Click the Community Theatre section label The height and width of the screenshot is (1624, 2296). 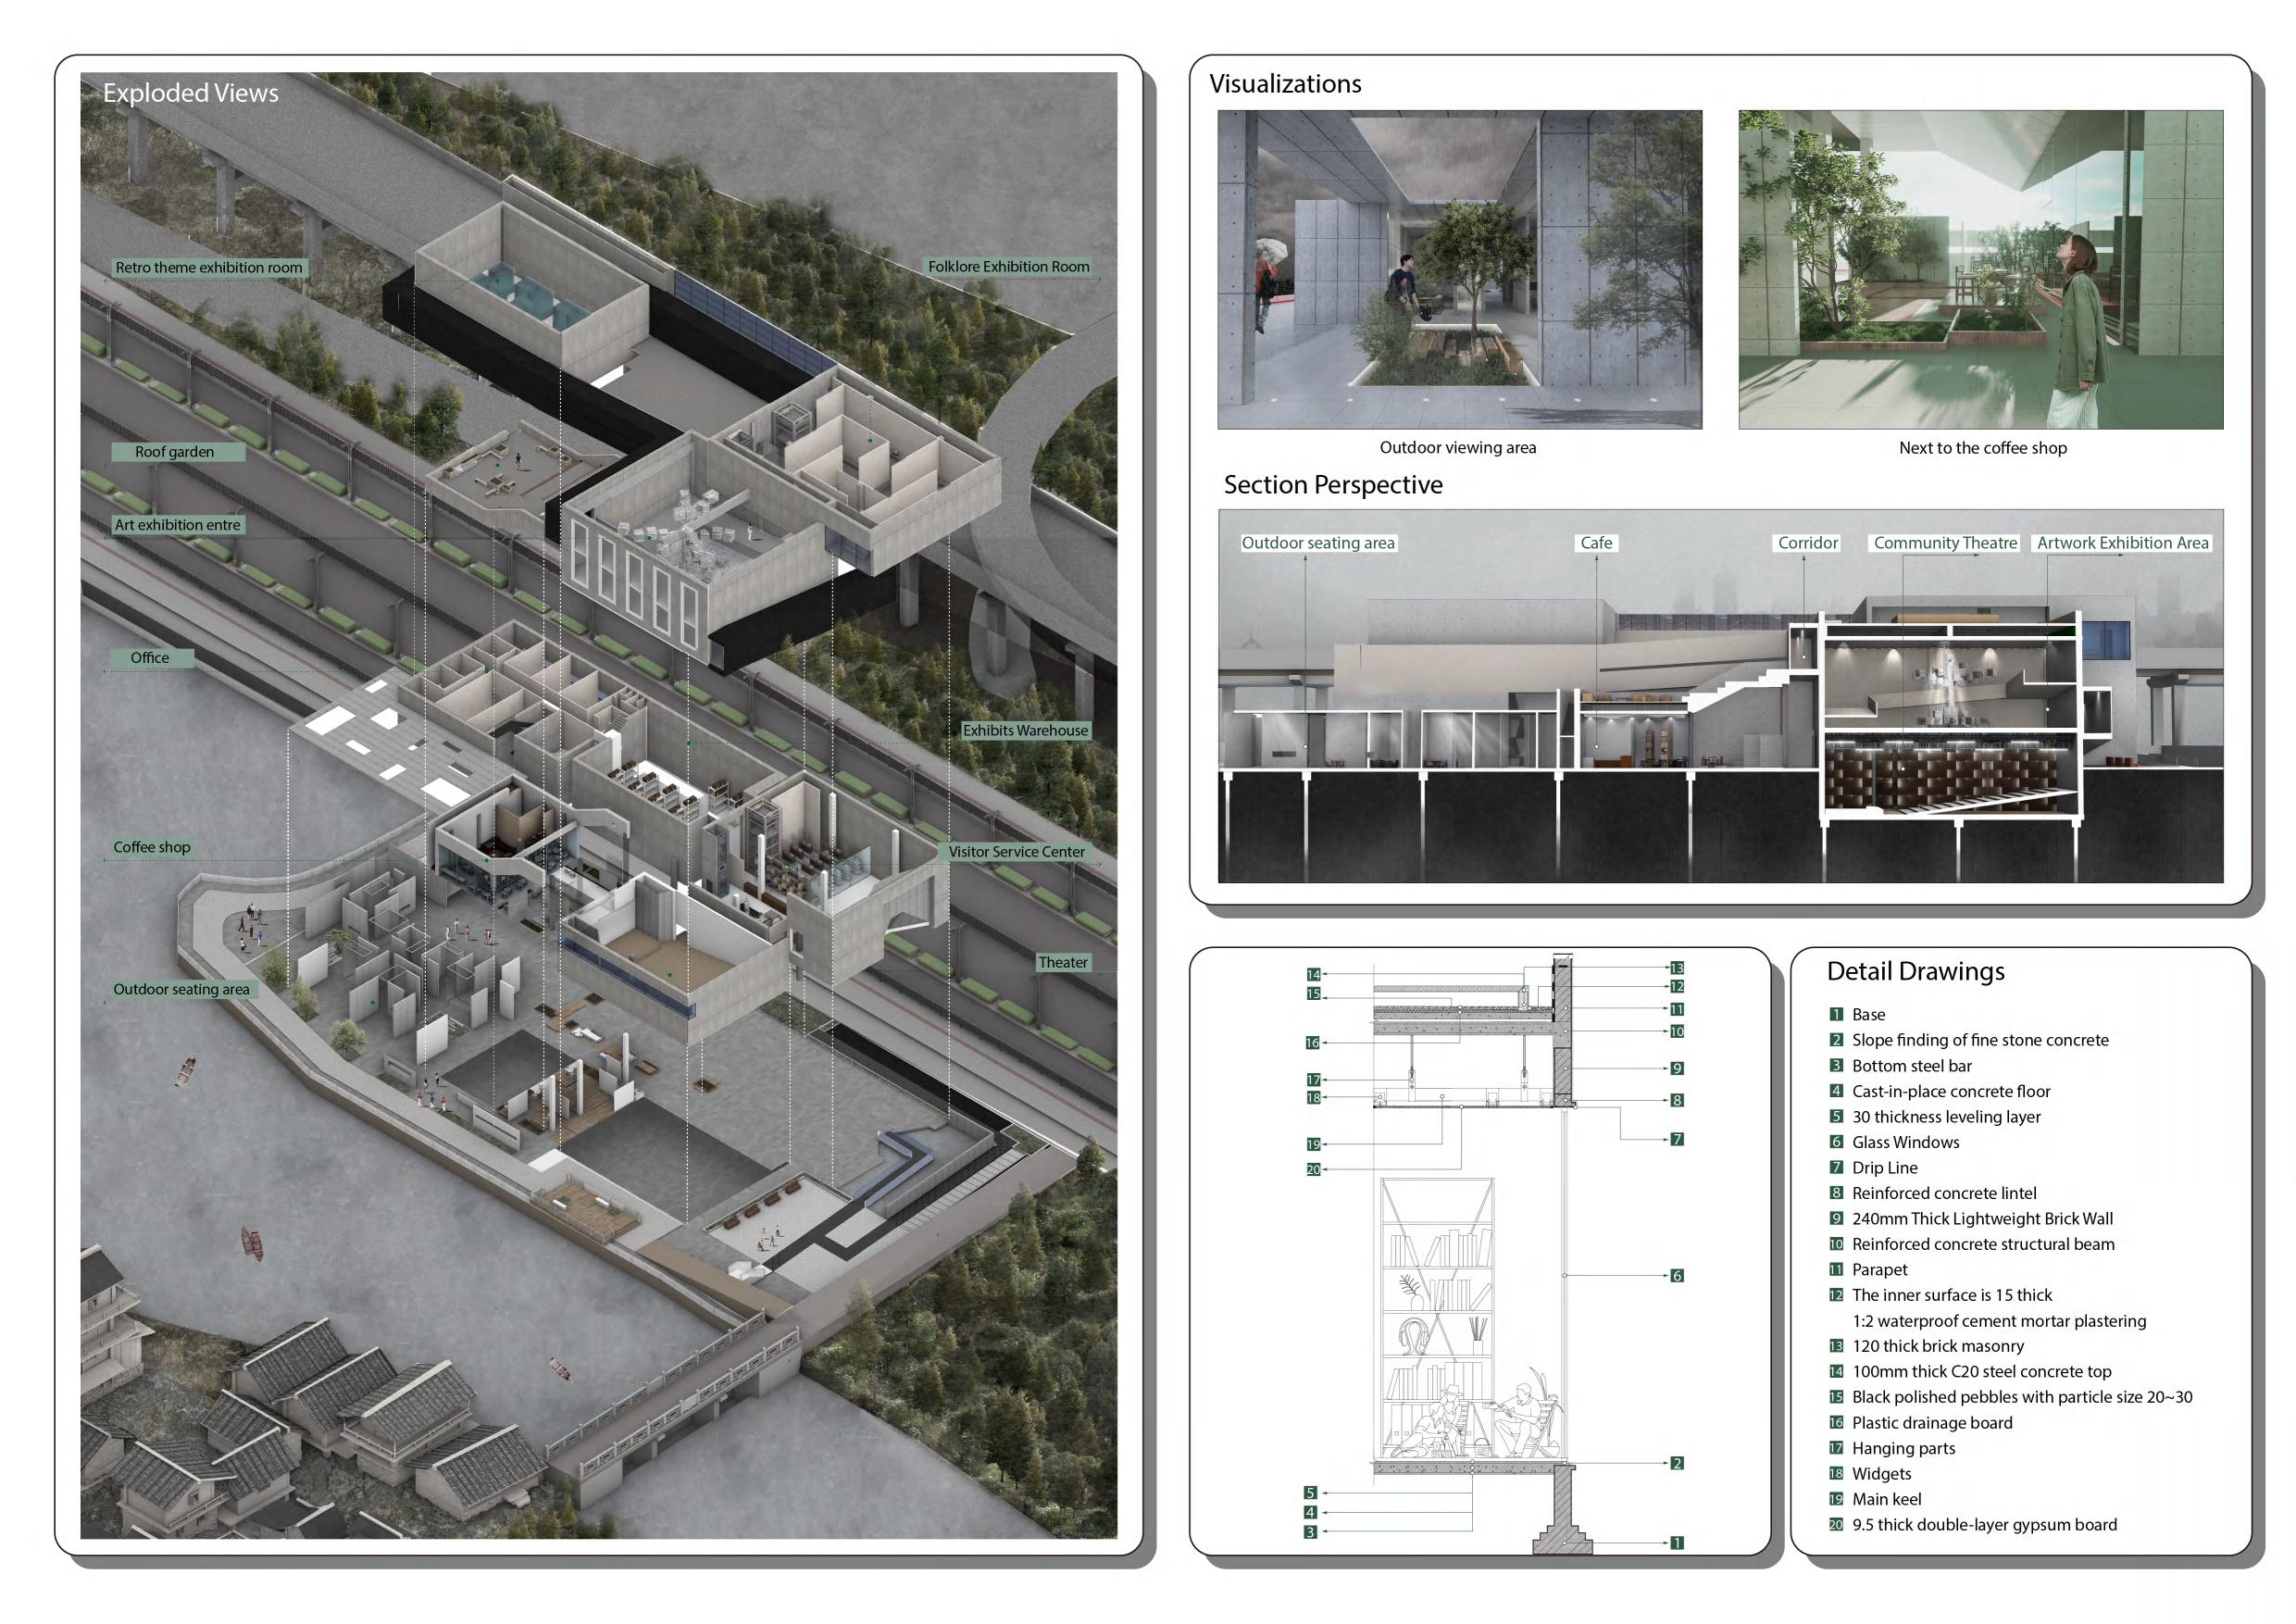click(x=1945, y=543)
